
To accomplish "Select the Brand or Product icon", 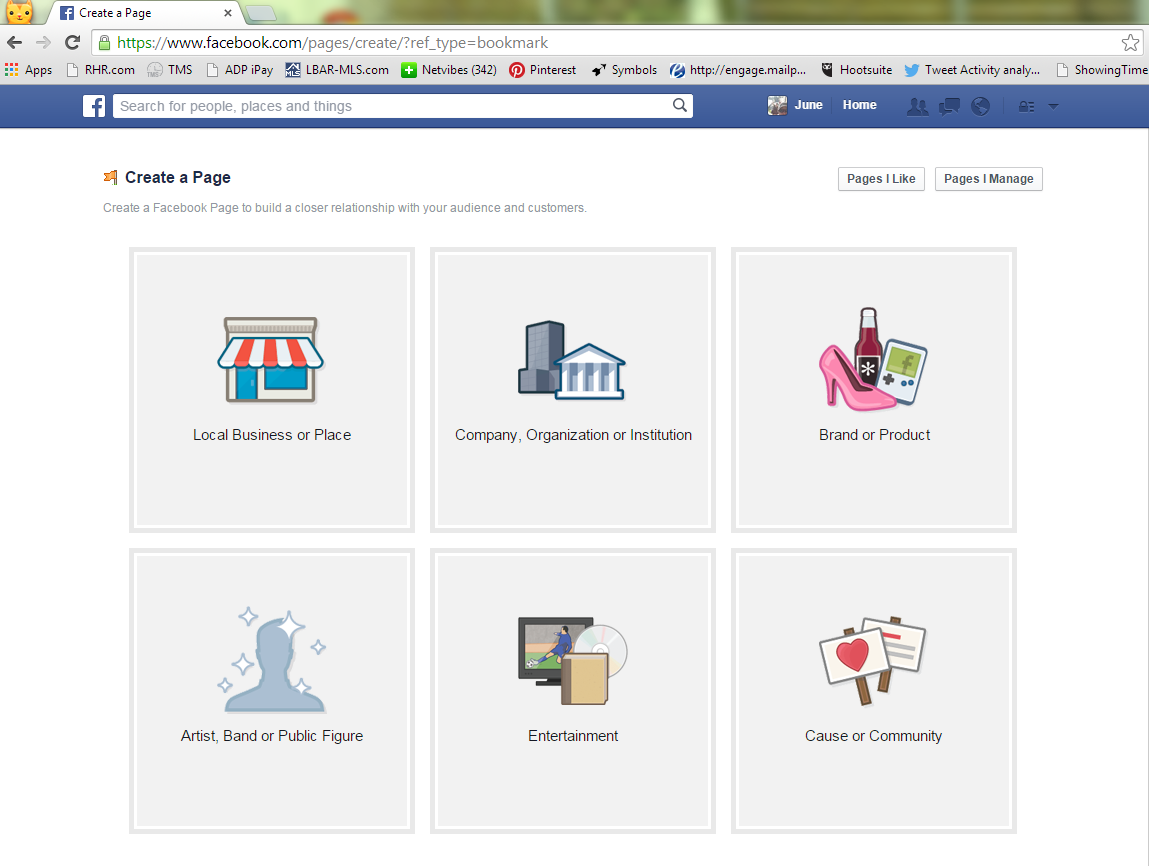I will 873,359.
